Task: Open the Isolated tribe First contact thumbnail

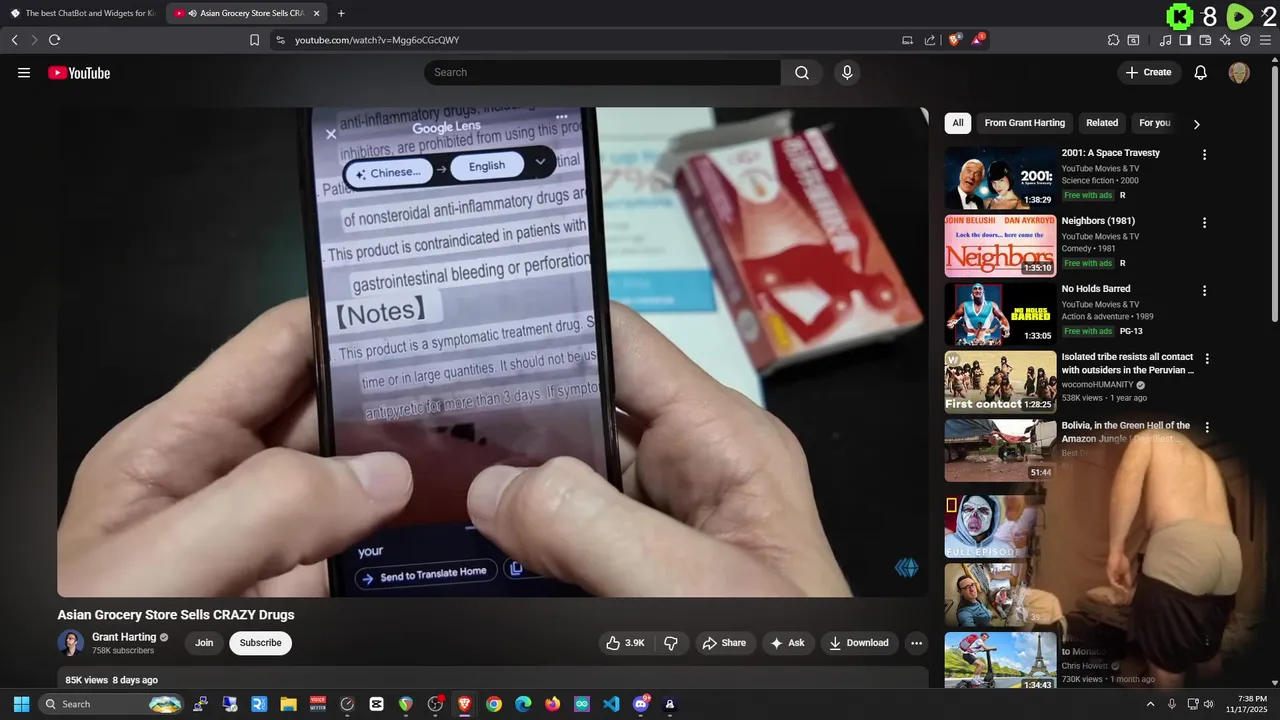Action: pos(1000,382)
